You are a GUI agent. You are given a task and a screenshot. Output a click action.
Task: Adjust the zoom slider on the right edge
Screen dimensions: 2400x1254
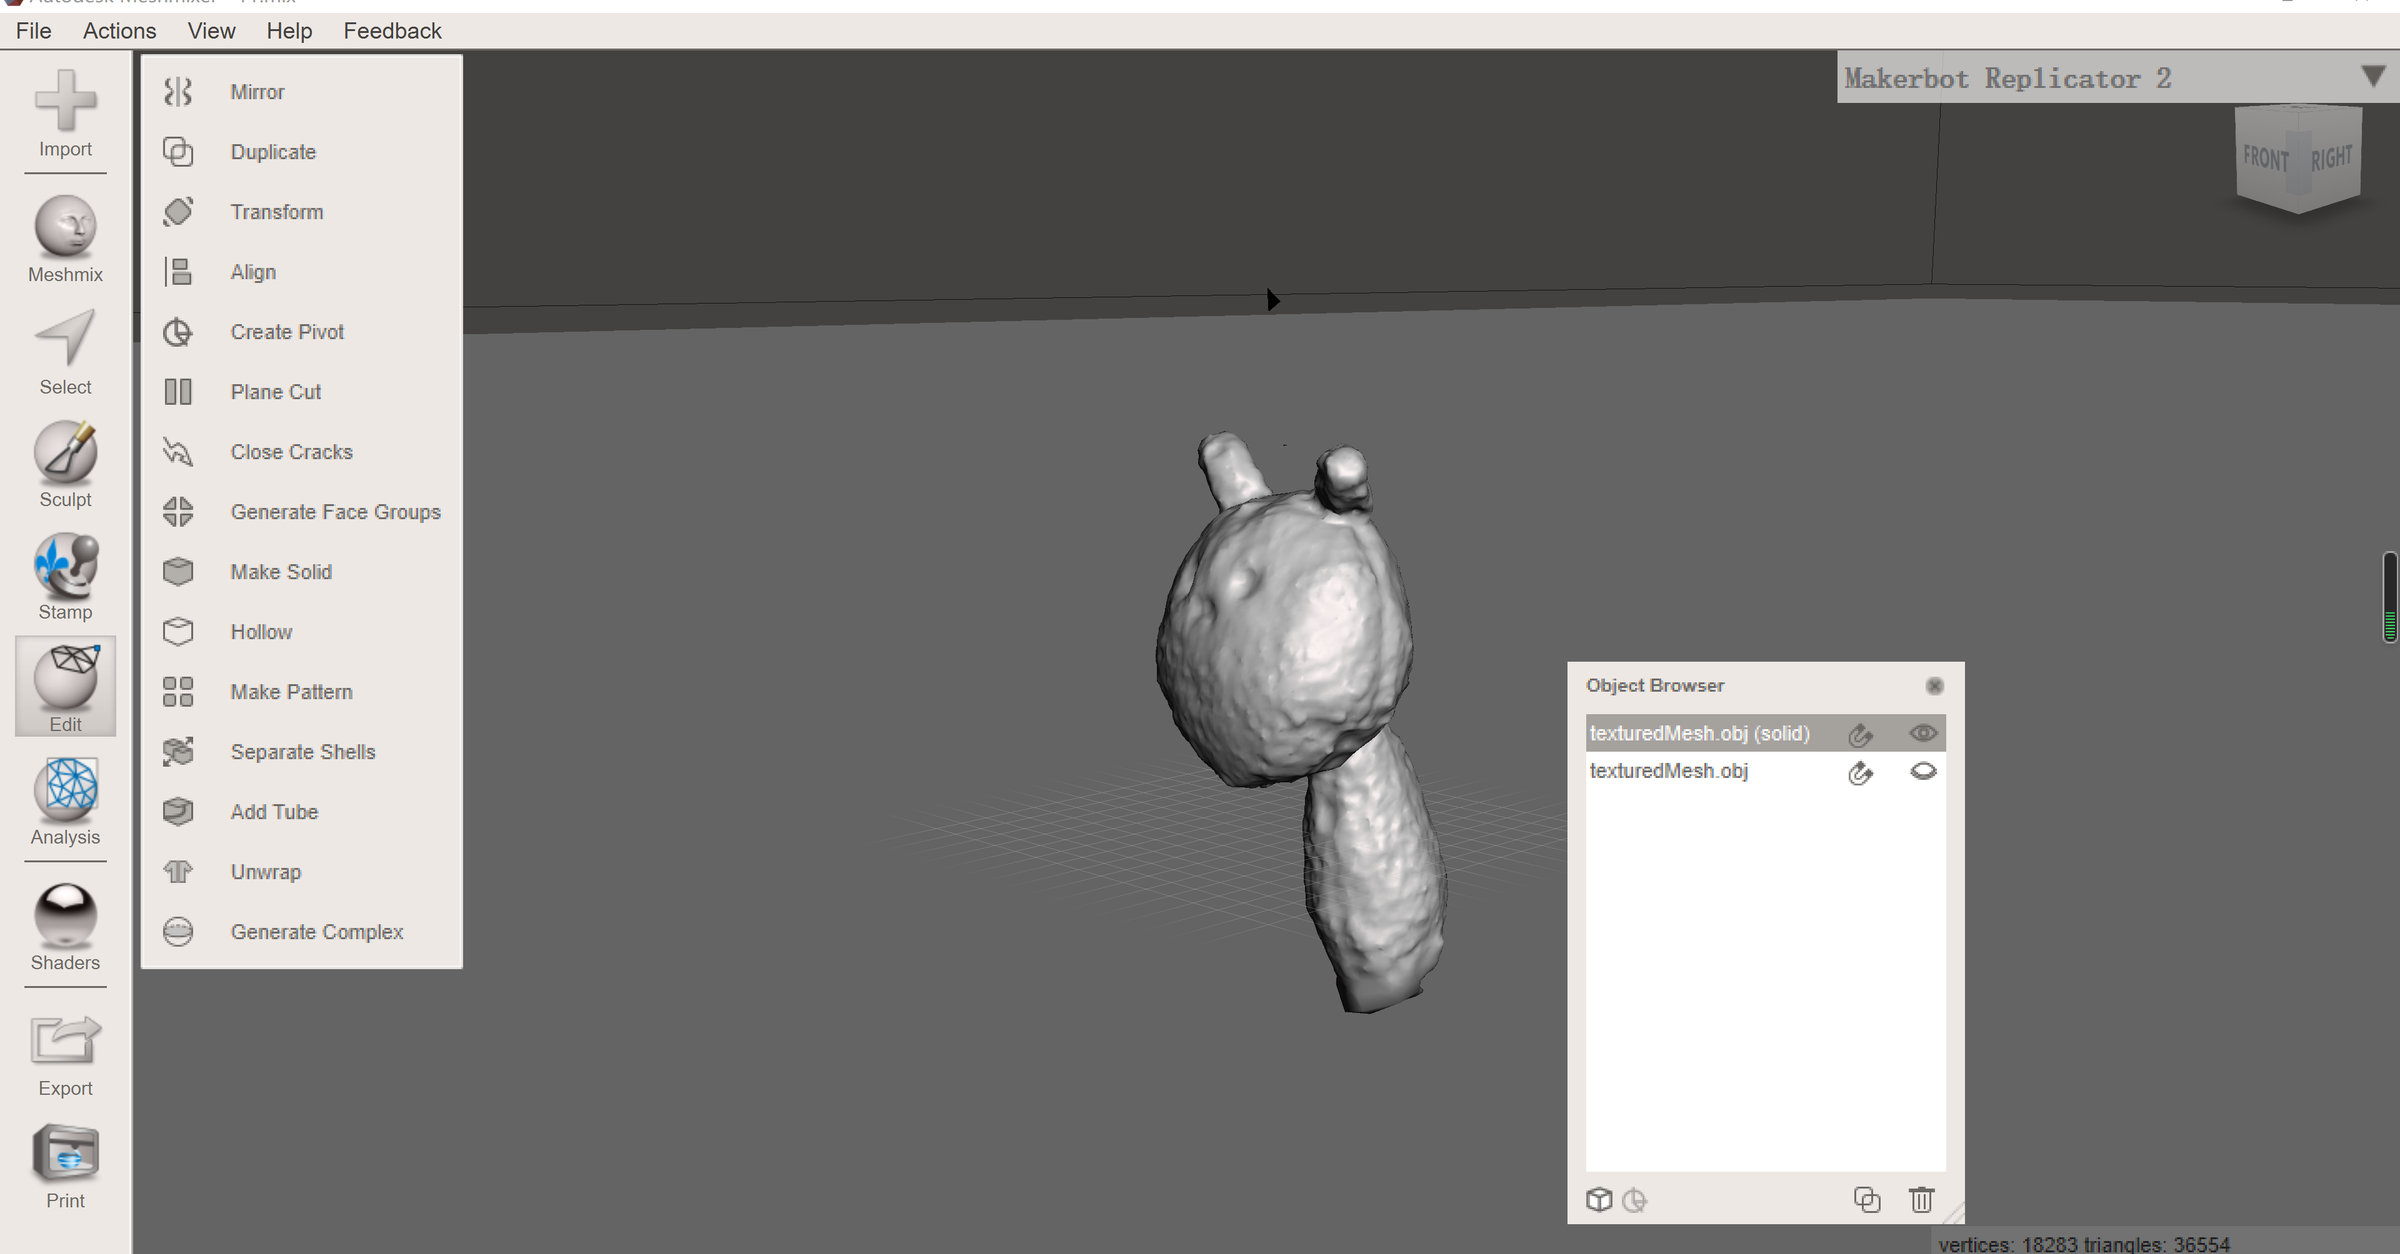[x=2389, y=600]
